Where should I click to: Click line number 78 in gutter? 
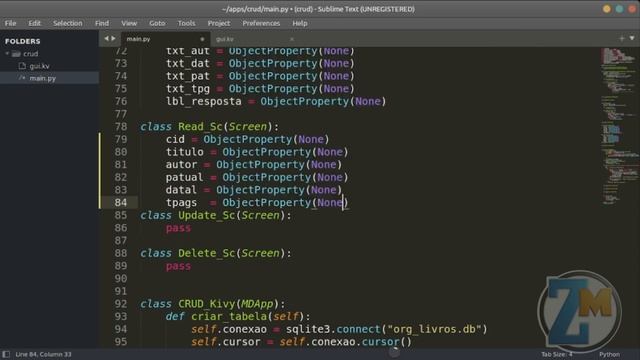(121, 127)
